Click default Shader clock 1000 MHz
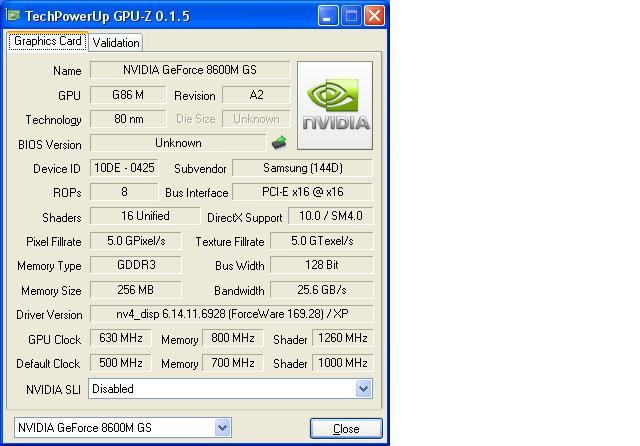The width and height of the screenshot is (640, 446). pyautogui.click(x=342, y=363)
